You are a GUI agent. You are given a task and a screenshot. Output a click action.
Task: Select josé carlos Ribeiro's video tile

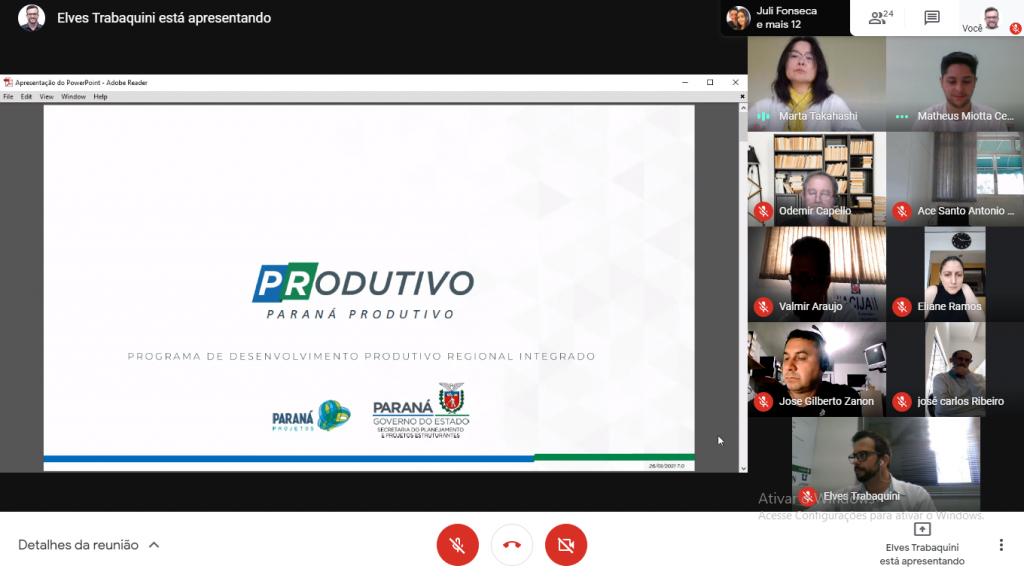pos(955,370)
